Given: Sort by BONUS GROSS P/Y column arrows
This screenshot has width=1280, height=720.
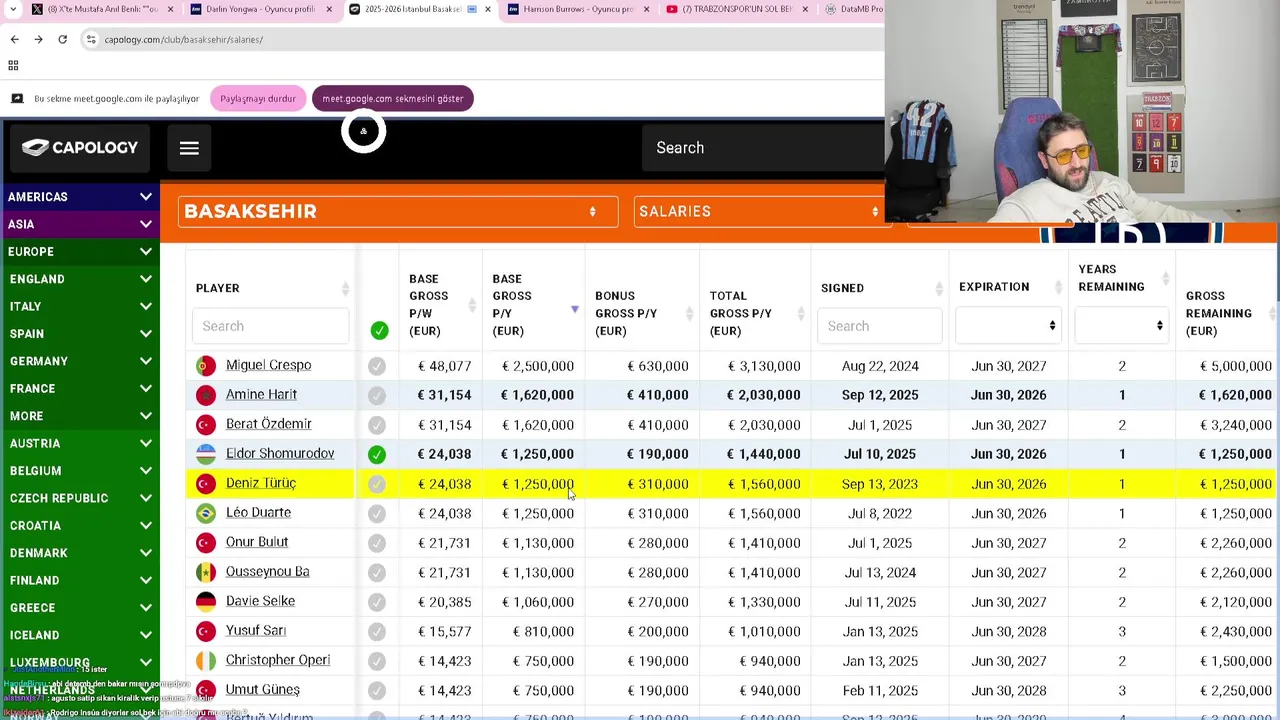Looking at the screenshot, I should coord(689,313).
